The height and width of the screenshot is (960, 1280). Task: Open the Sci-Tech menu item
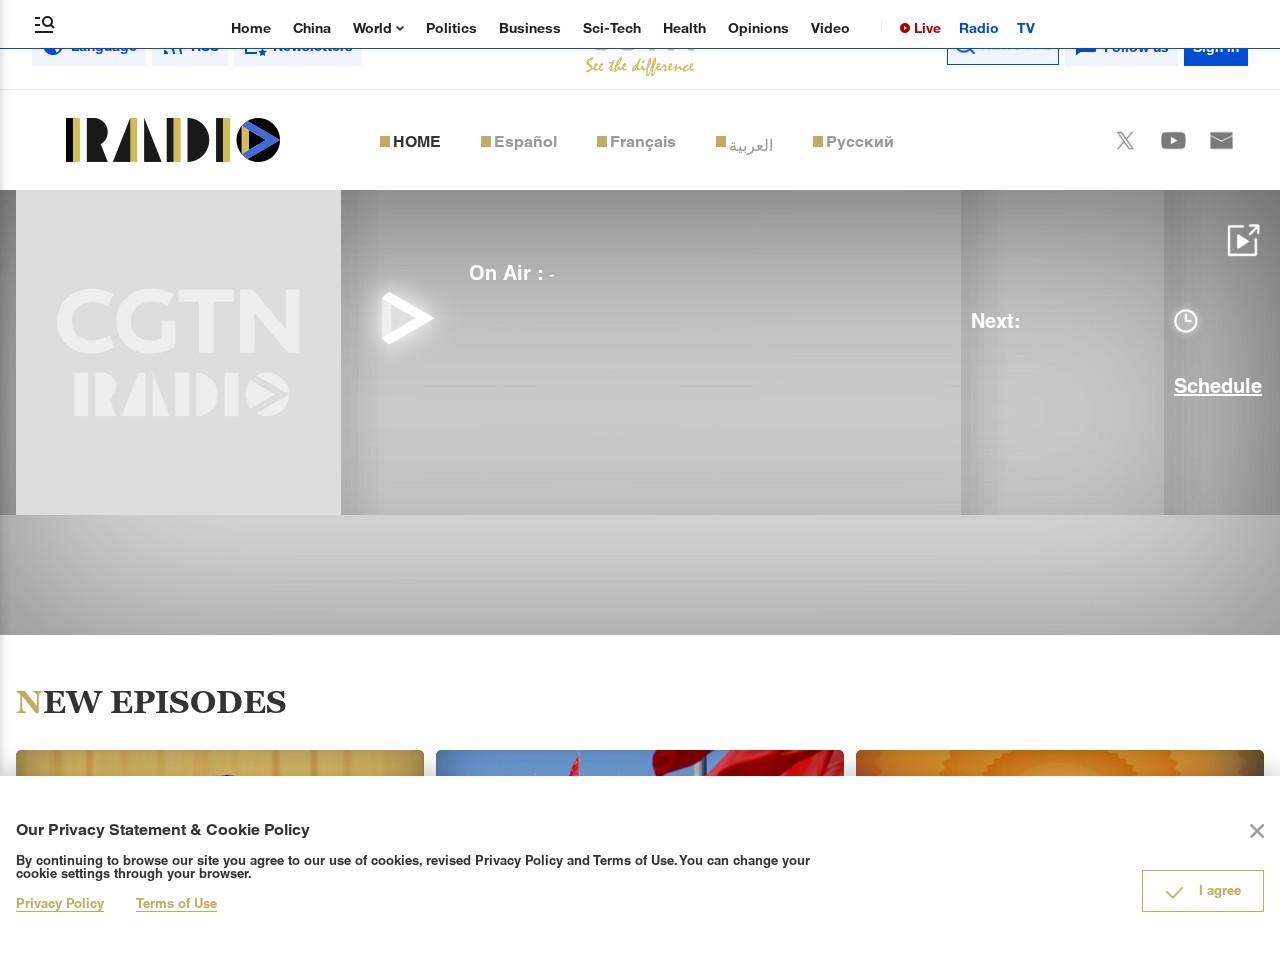611,28
